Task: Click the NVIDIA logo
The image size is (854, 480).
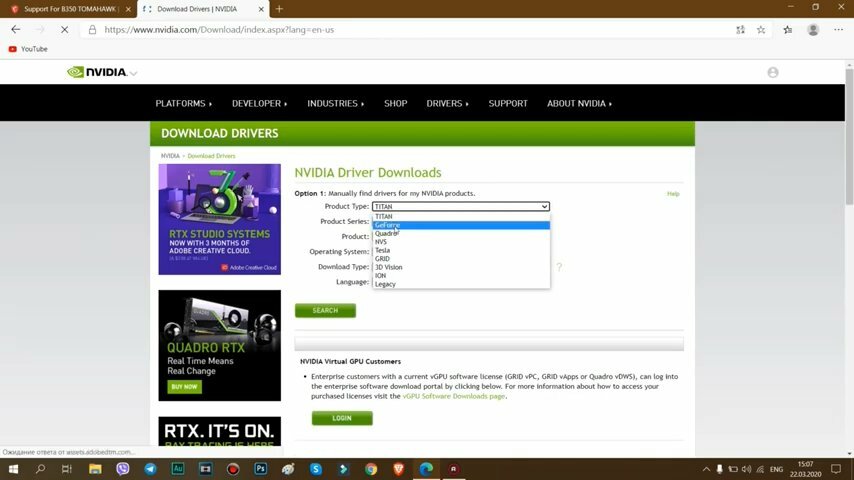Action: click(97, 72)
